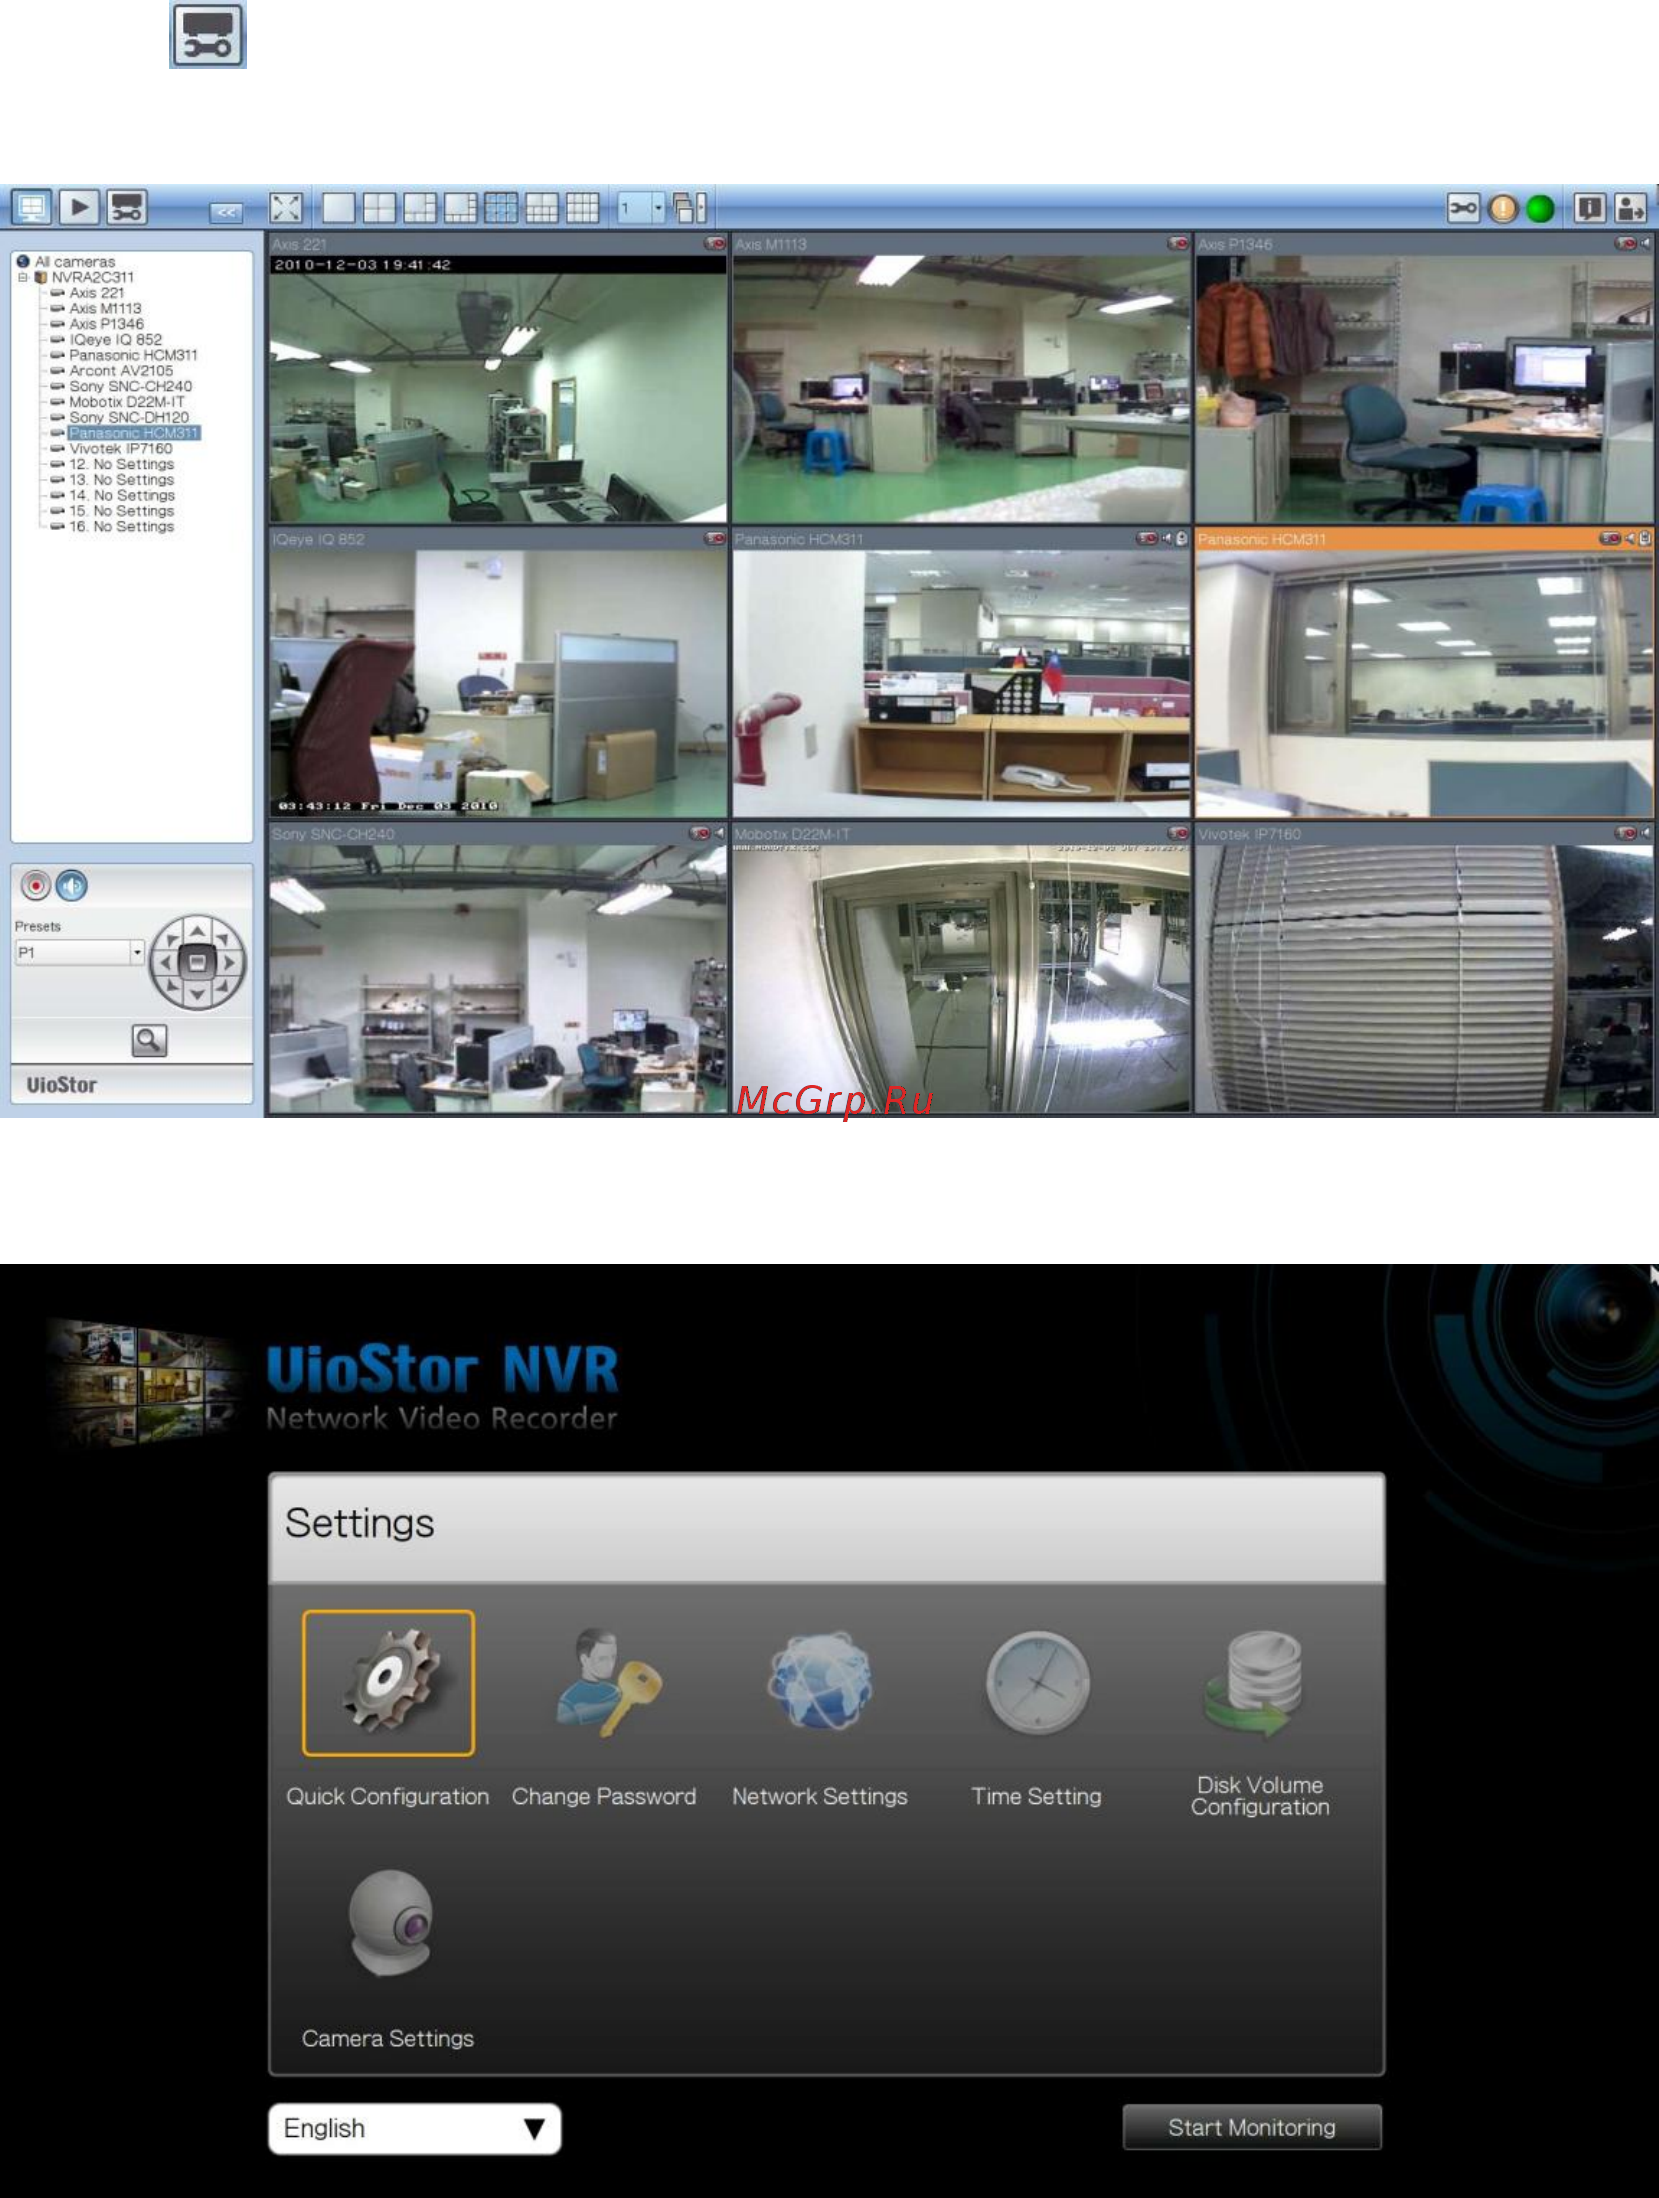Viewport: 1659px width, 2198px height.
Task: Click the green status indicator light
Action: (1540, 208)
